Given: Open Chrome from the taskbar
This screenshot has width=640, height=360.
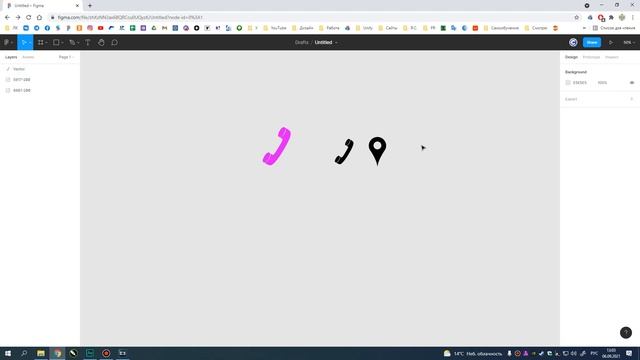Looking at the screenshot, I should point(57,353).
